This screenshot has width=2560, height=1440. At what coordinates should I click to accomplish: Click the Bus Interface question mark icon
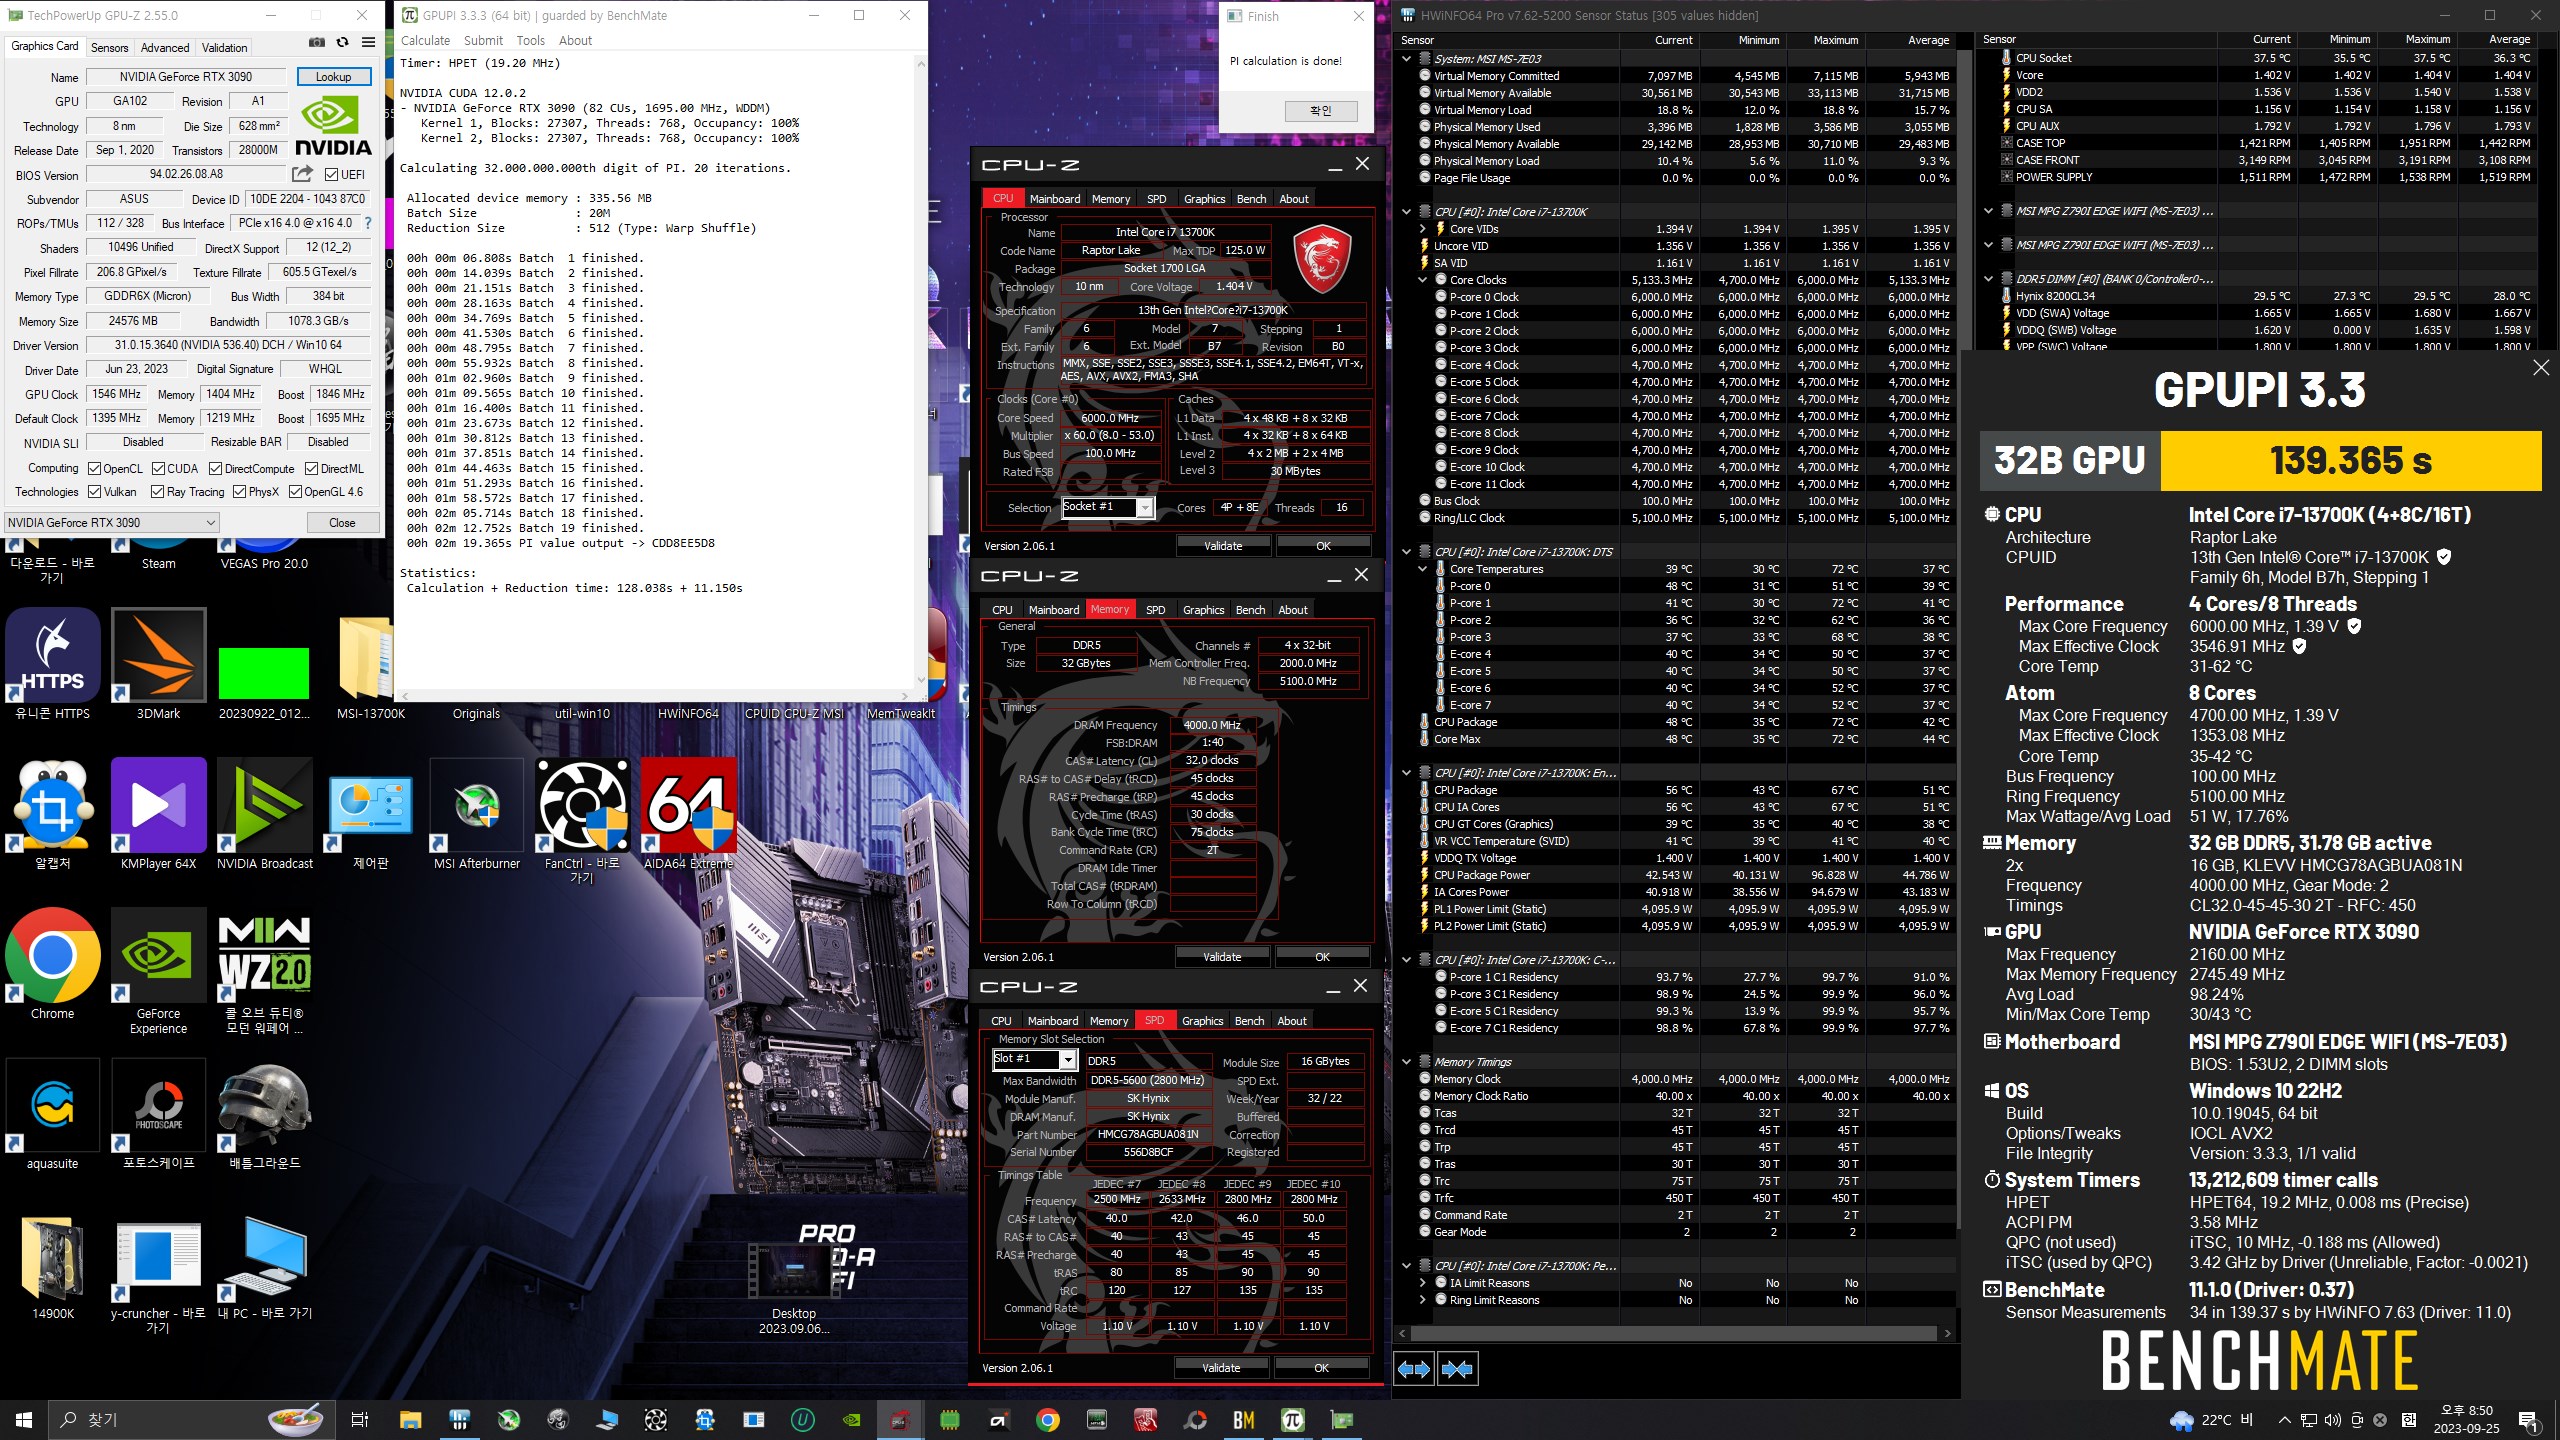click(x=367, y=223)
